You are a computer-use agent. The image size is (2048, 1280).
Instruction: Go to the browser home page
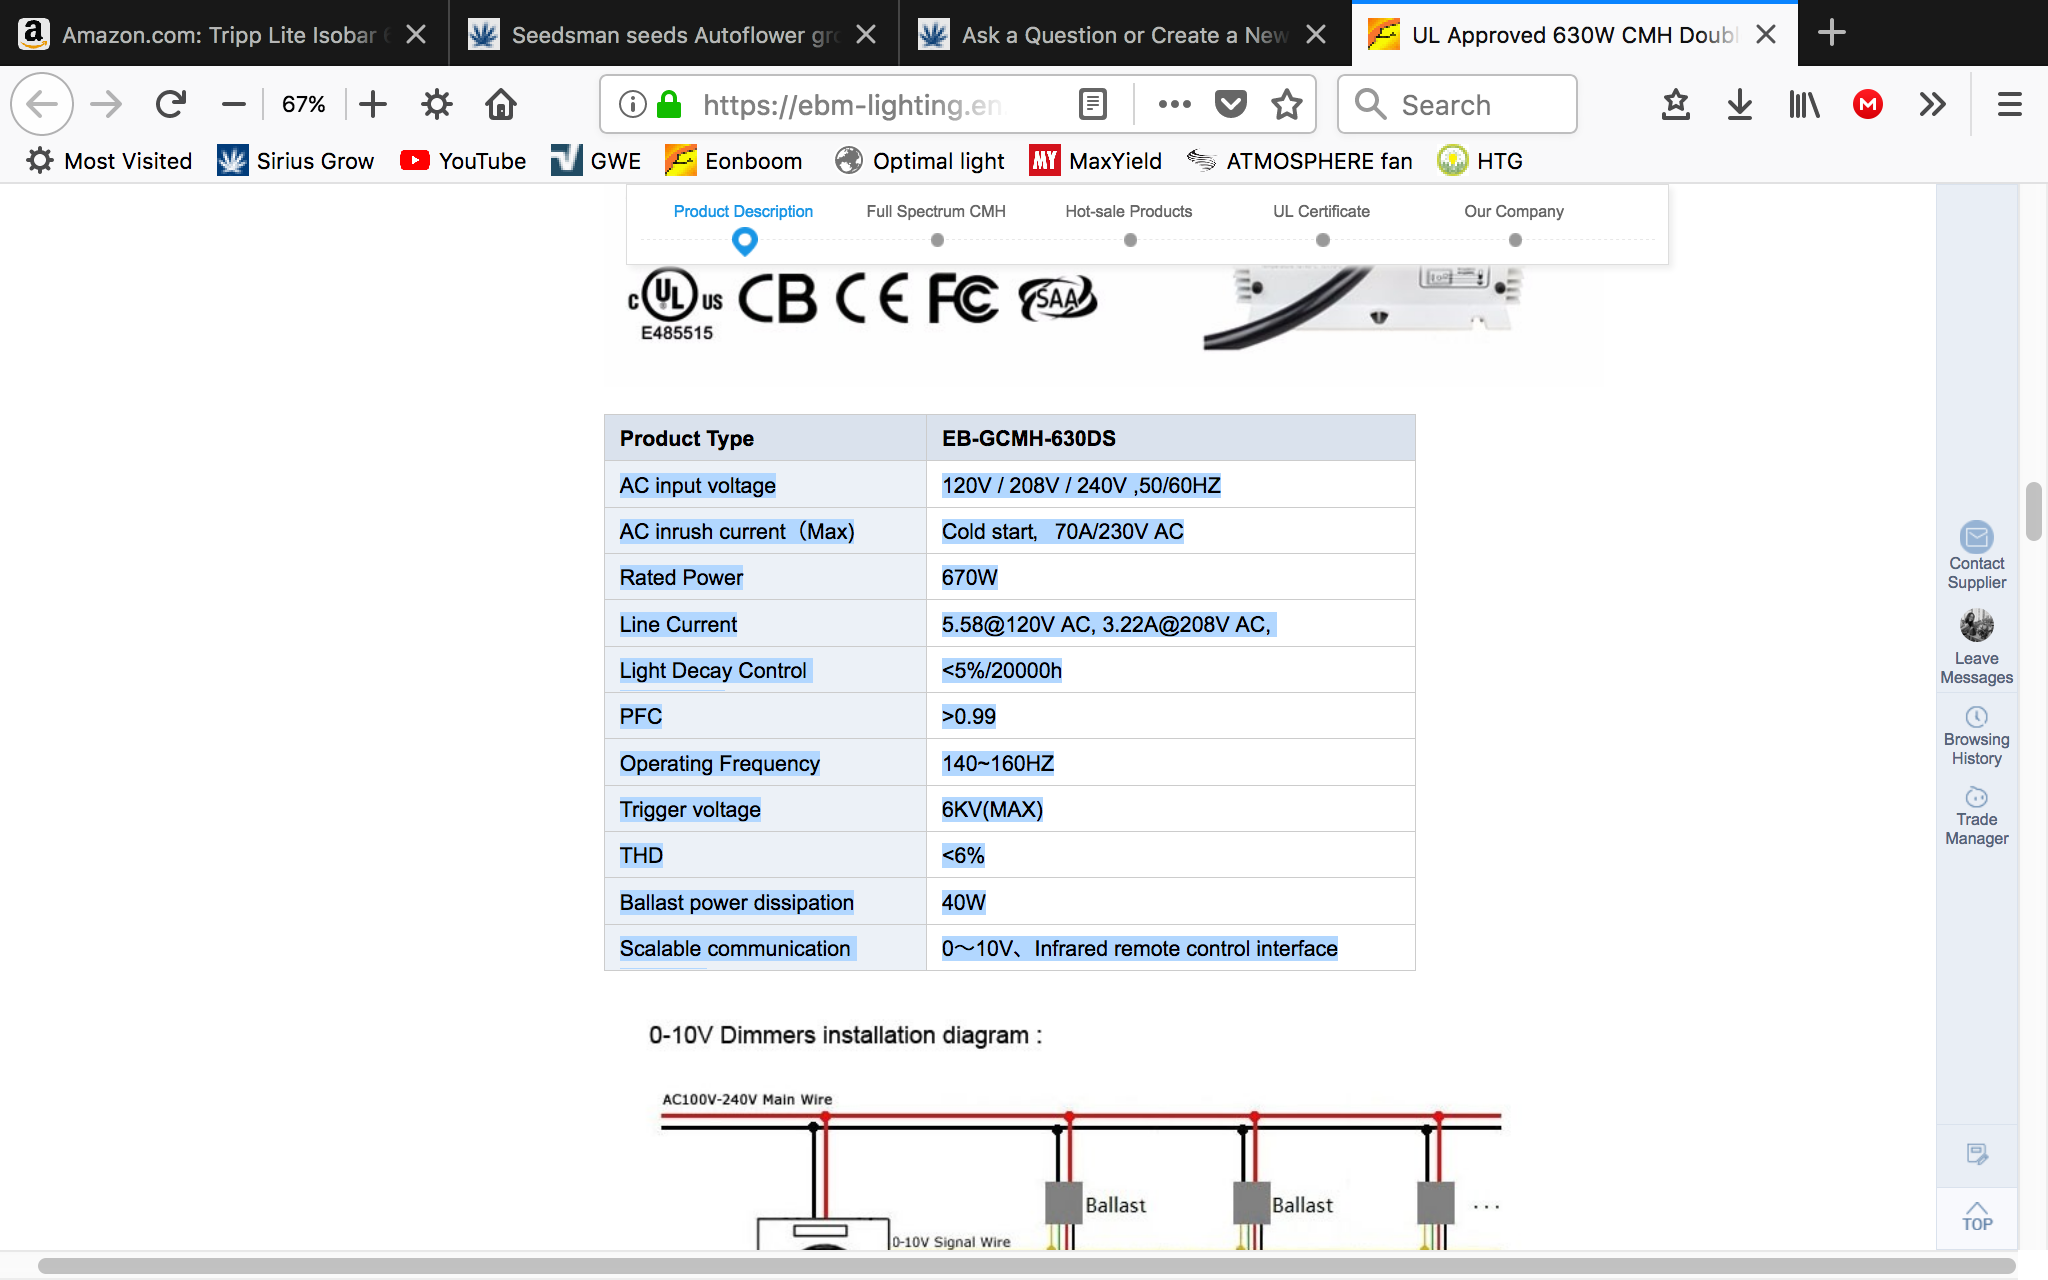click(x=500, y=104)
